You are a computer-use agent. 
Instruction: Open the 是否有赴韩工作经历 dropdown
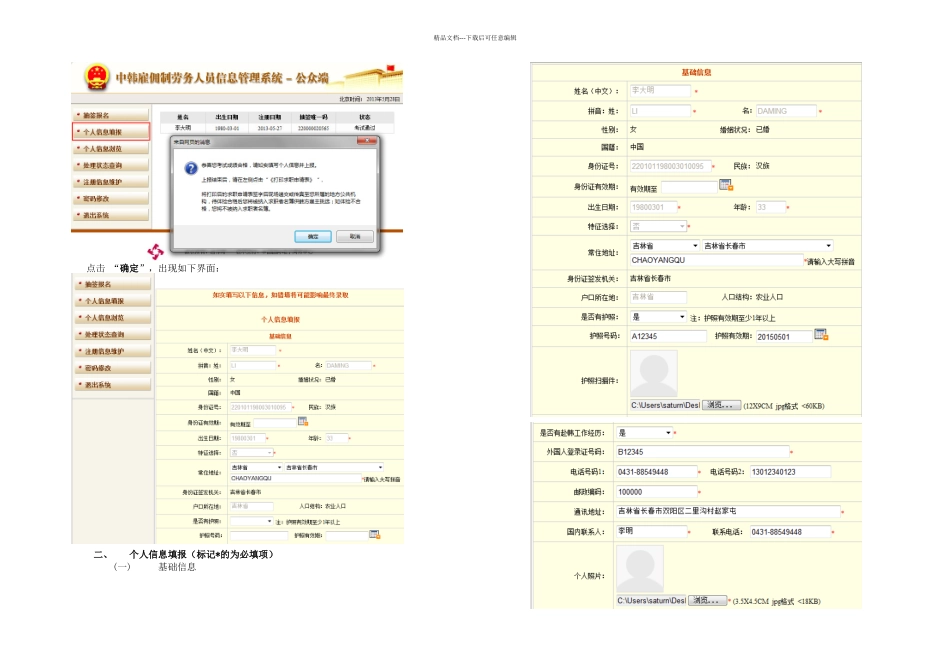coord(645,433)
